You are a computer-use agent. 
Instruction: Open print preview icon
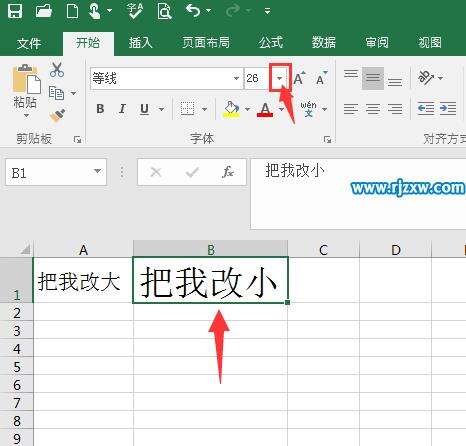pos(164,11)
